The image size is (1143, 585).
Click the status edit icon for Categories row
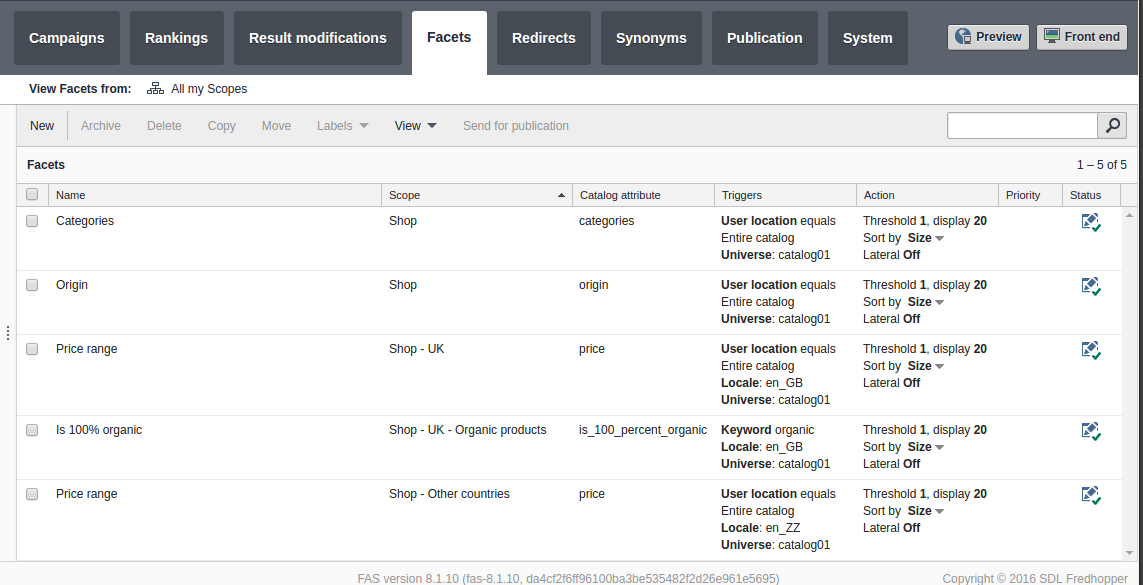coord(1091,222)
